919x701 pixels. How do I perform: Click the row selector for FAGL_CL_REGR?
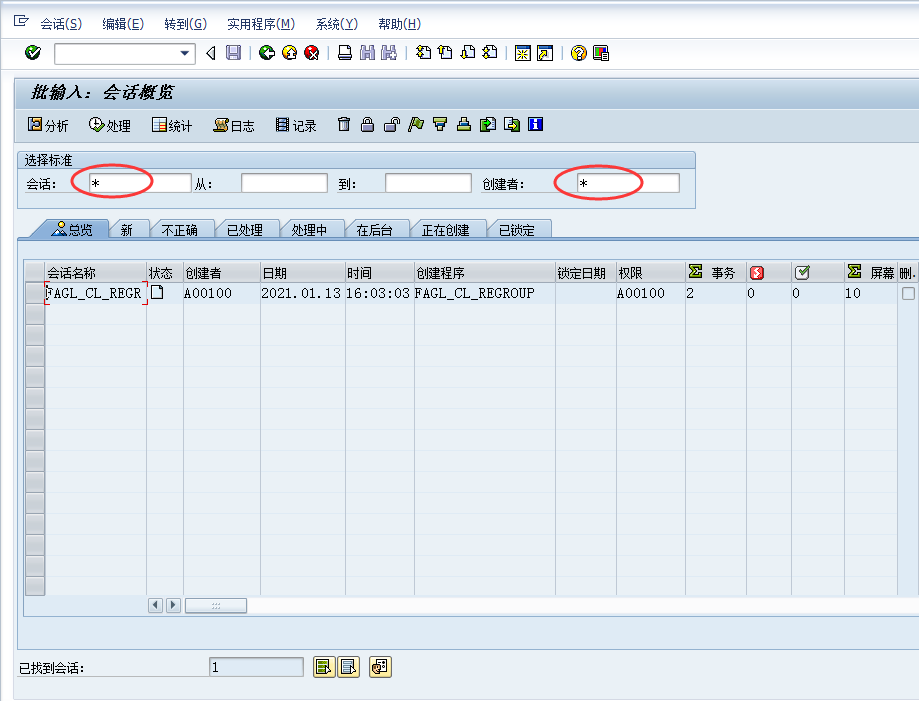click(x=35, y=293)
